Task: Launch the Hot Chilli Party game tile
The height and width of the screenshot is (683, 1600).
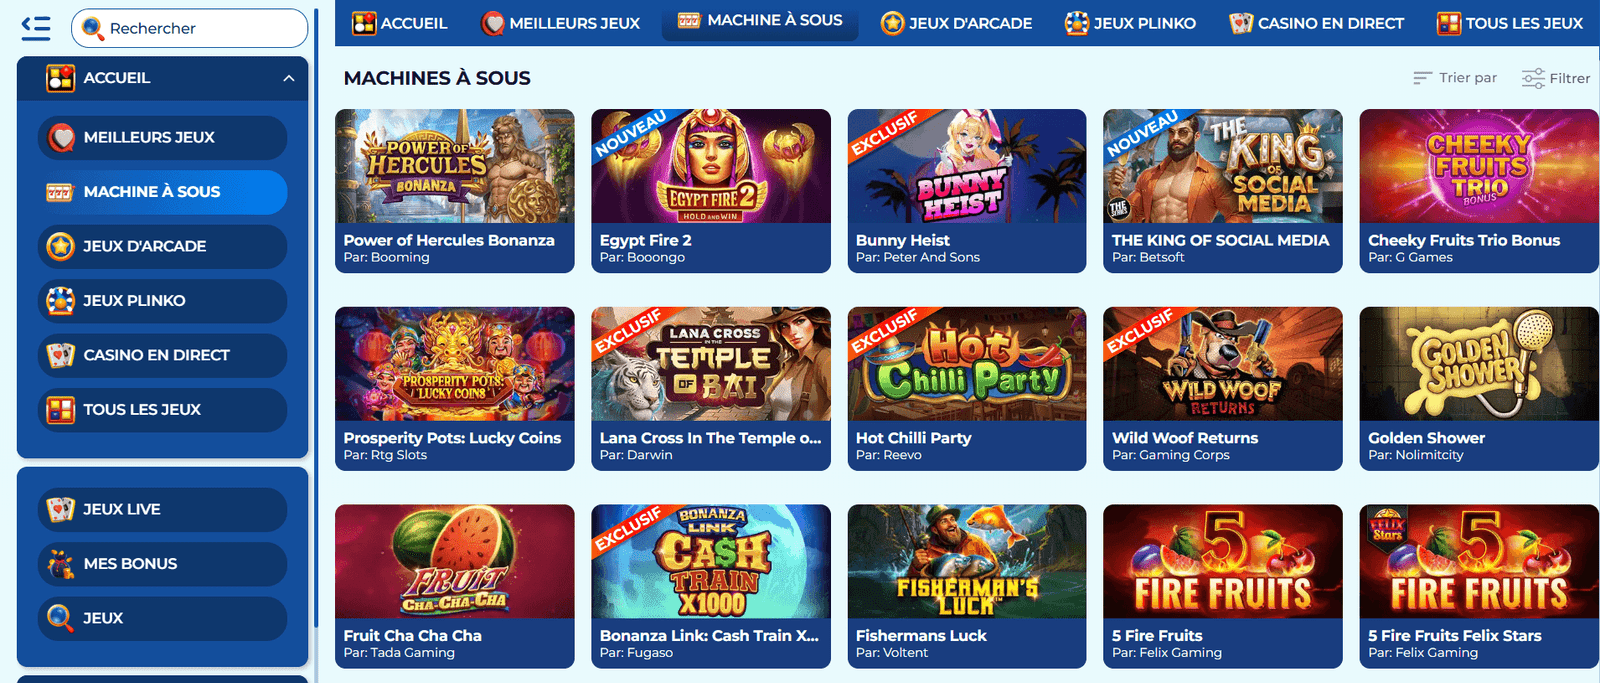Action: click(x=967, y=388)
